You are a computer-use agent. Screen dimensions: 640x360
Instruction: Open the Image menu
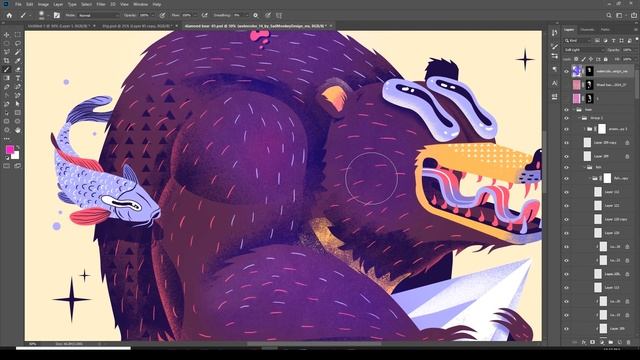tap(43, 4)
